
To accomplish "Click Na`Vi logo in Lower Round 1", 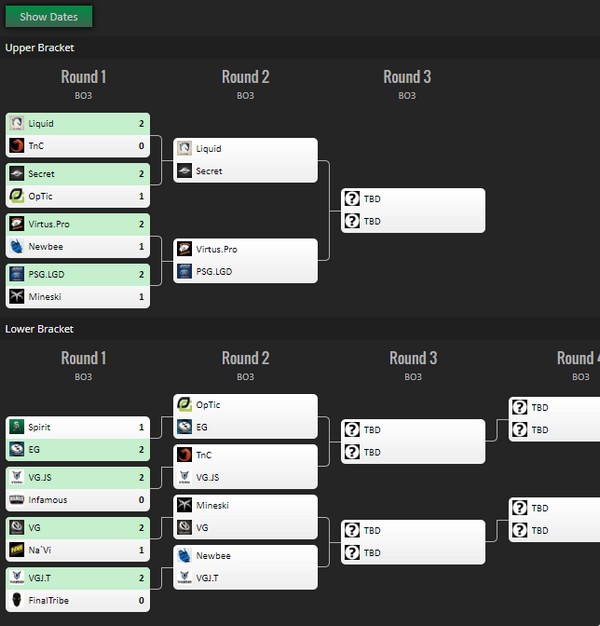I will pos(17,550).
